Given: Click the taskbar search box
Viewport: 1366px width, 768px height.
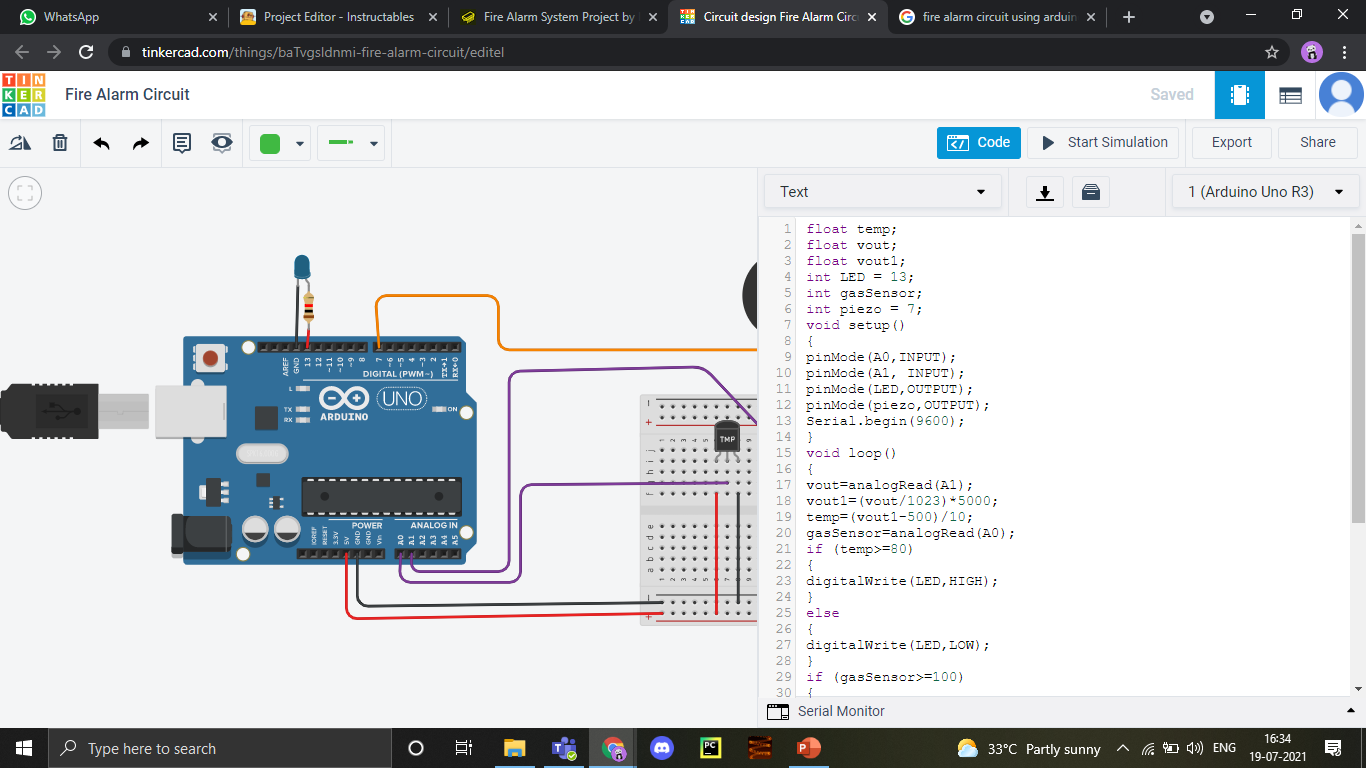Looking at the screenshot, I should coord(219,748).
